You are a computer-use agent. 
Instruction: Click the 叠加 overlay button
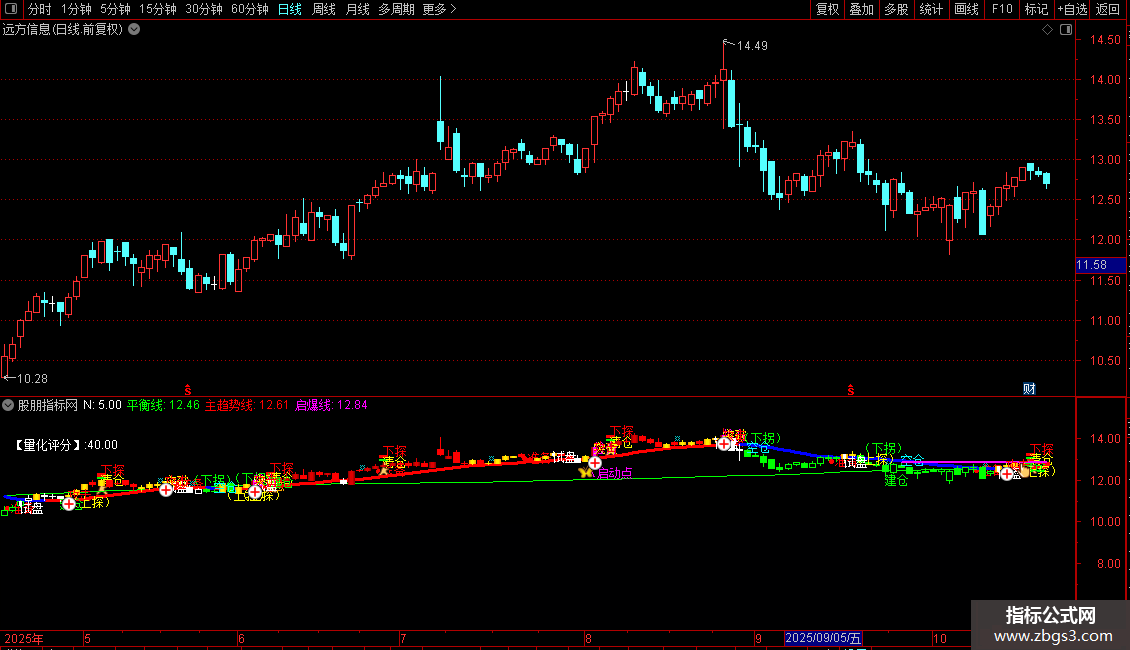(862, 9)
